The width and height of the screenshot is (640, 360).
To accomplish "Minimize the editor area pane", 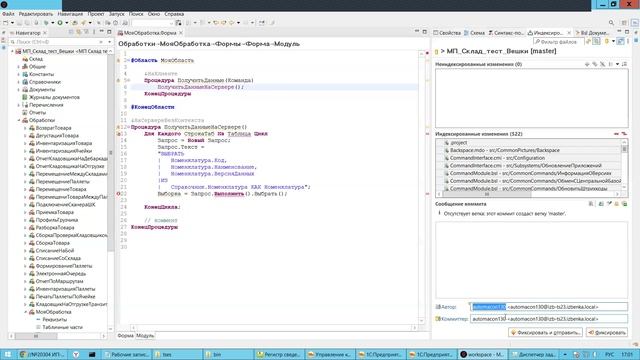I will pyautogui.click(x=417, y=31).
